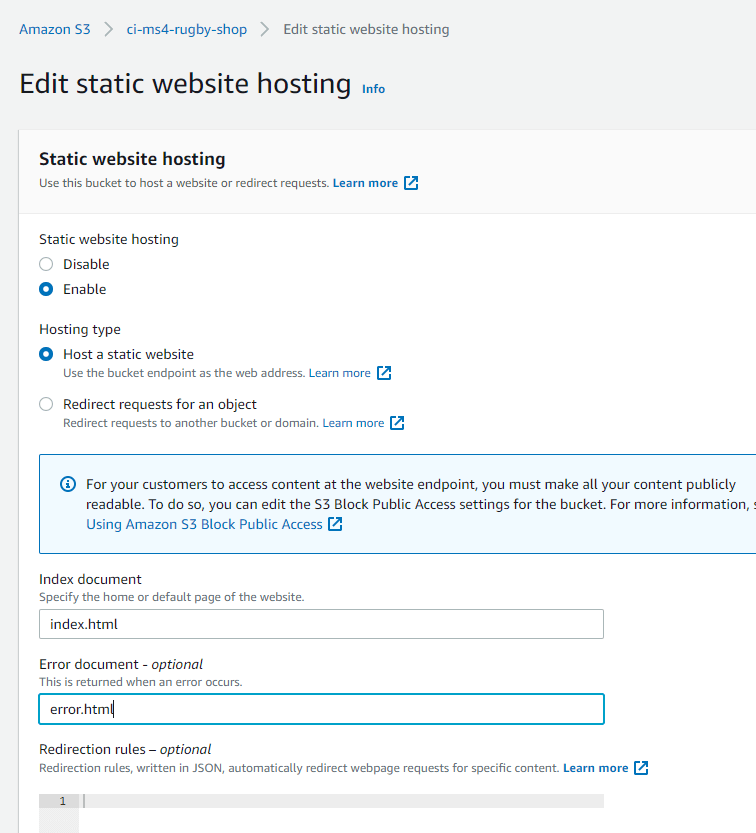Click 'Redirection rules – optional' label
Screen dimensions: 756x833
(125, 749)
